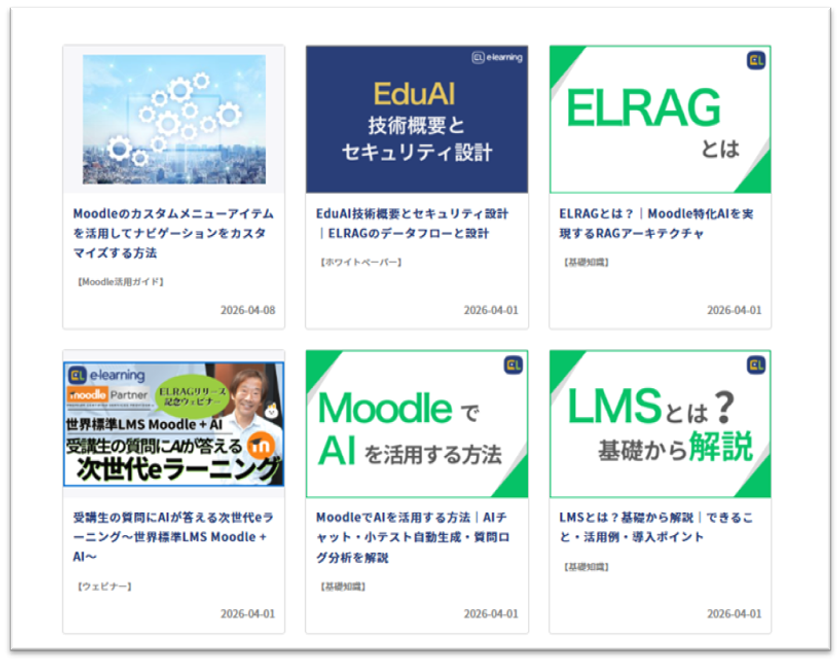Click the 【ホワイトペーパー】 category tag
Viewport: 840px width, 662px height.
tap(361, 262)
